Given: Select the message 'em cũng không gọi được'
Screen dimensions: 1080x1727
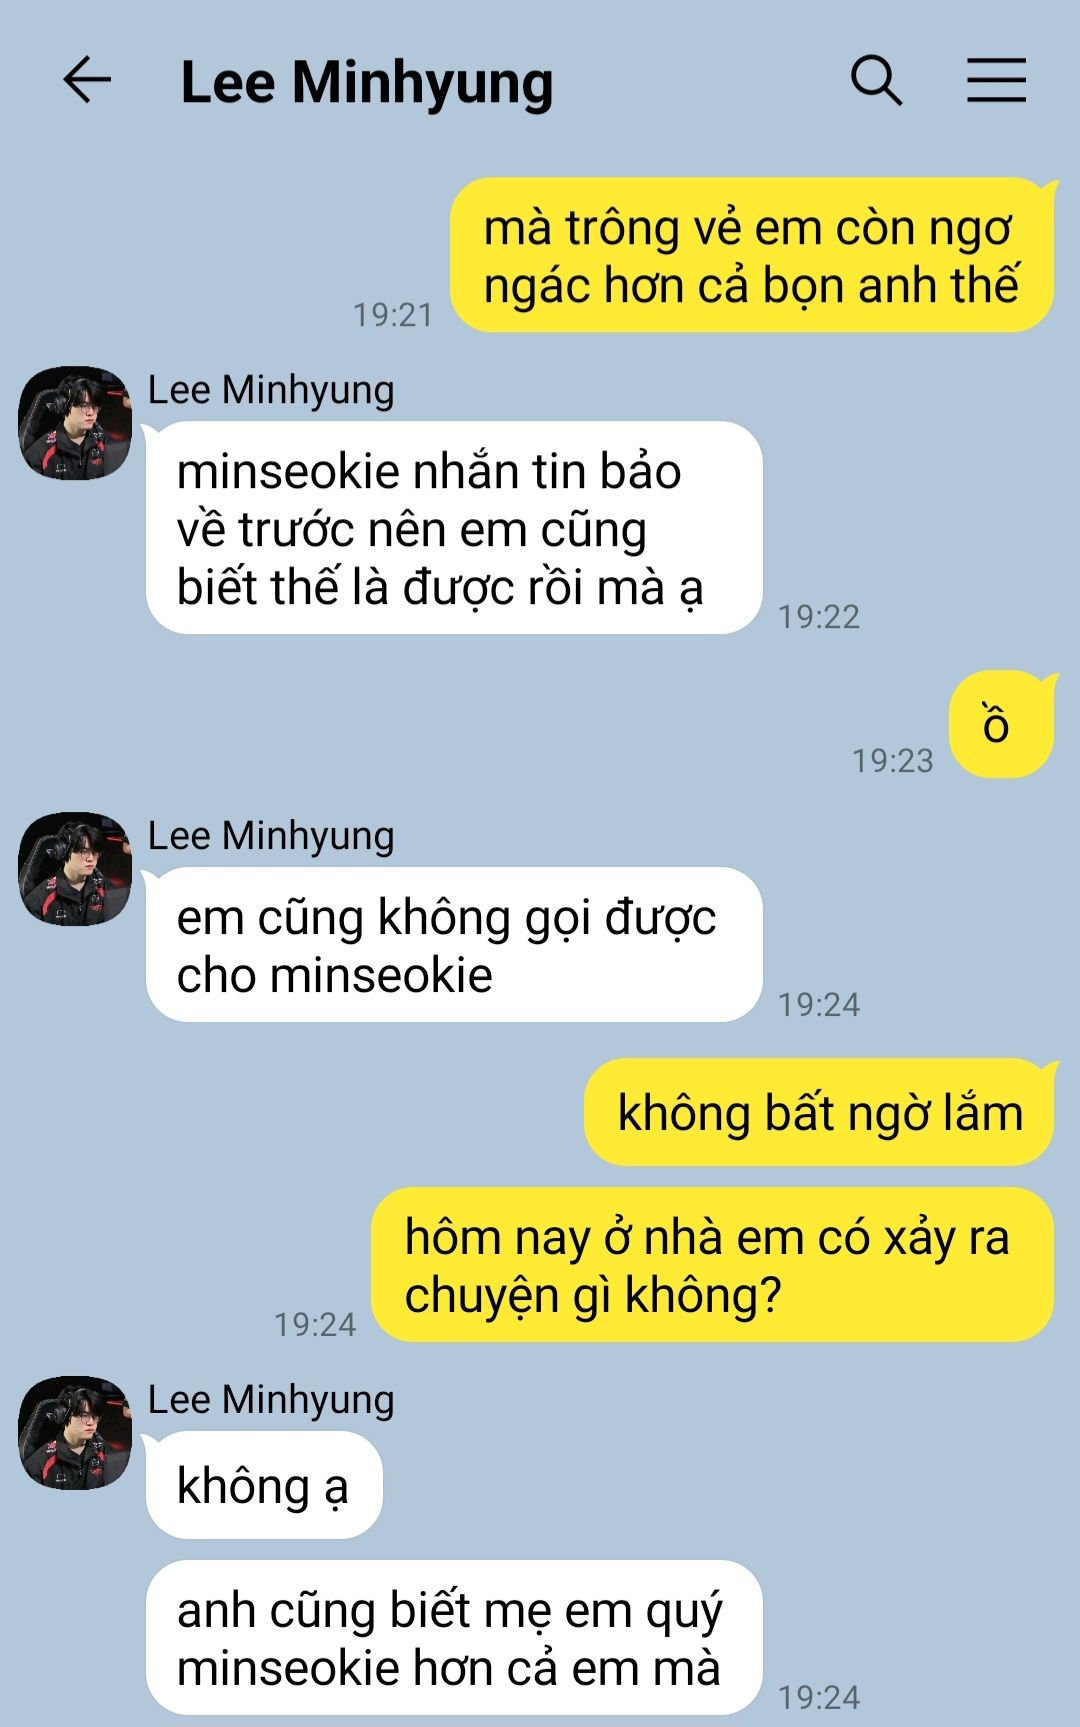Looking at the screenshot, I should pyautogui.click(x=454, y=945).
